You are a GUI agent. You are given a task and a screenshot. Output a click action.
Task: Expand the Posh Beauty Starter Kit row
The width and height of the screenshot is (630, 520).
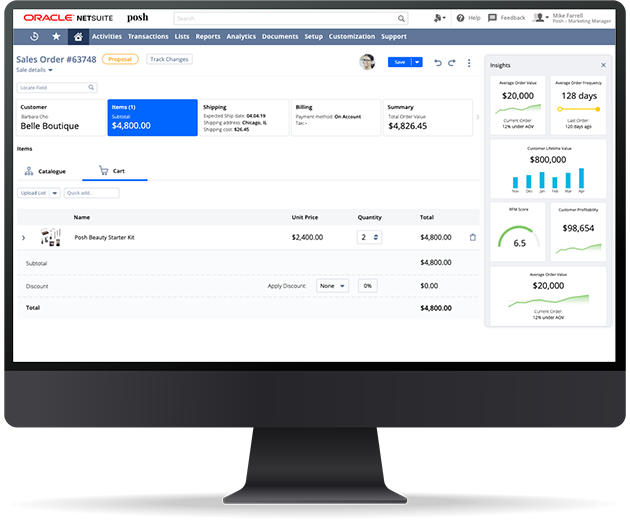click(23, 238)
